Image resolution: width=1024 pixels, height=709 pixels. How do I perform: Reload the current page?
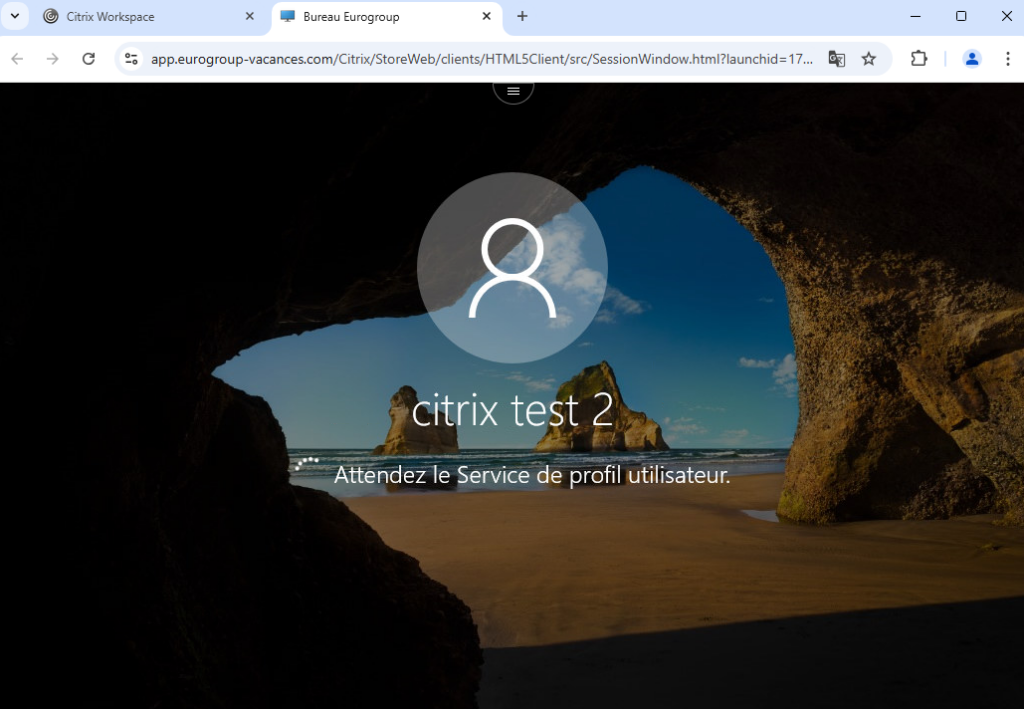[x=88, y=59]
